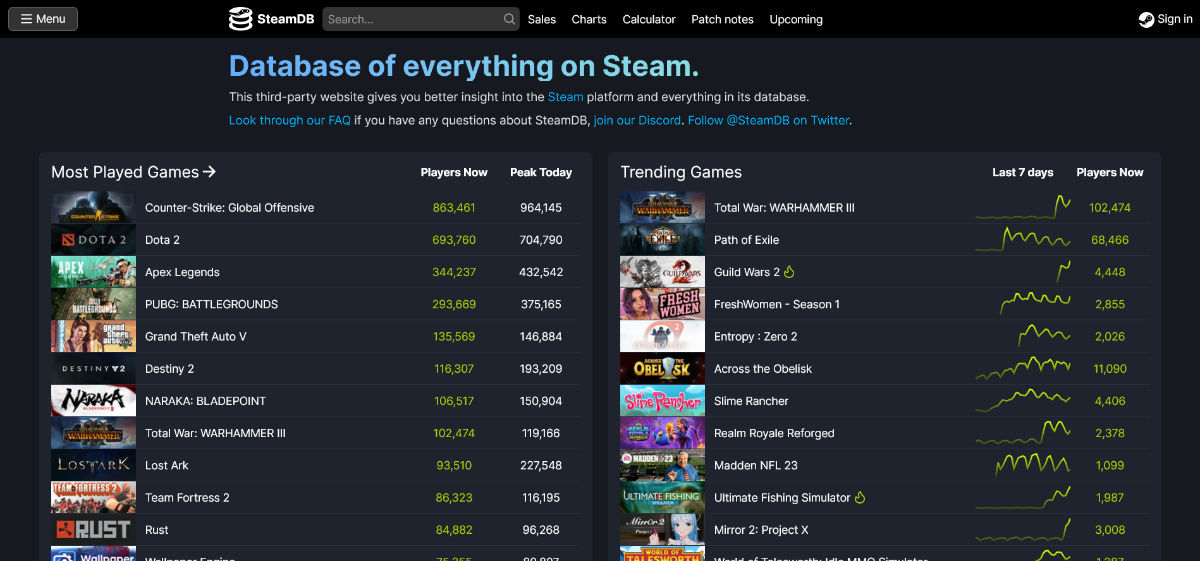1200x561 pixels.
Task: Open the Entropy : Zero 2 link
Action: pyautogui.click(x=755, y=337)
